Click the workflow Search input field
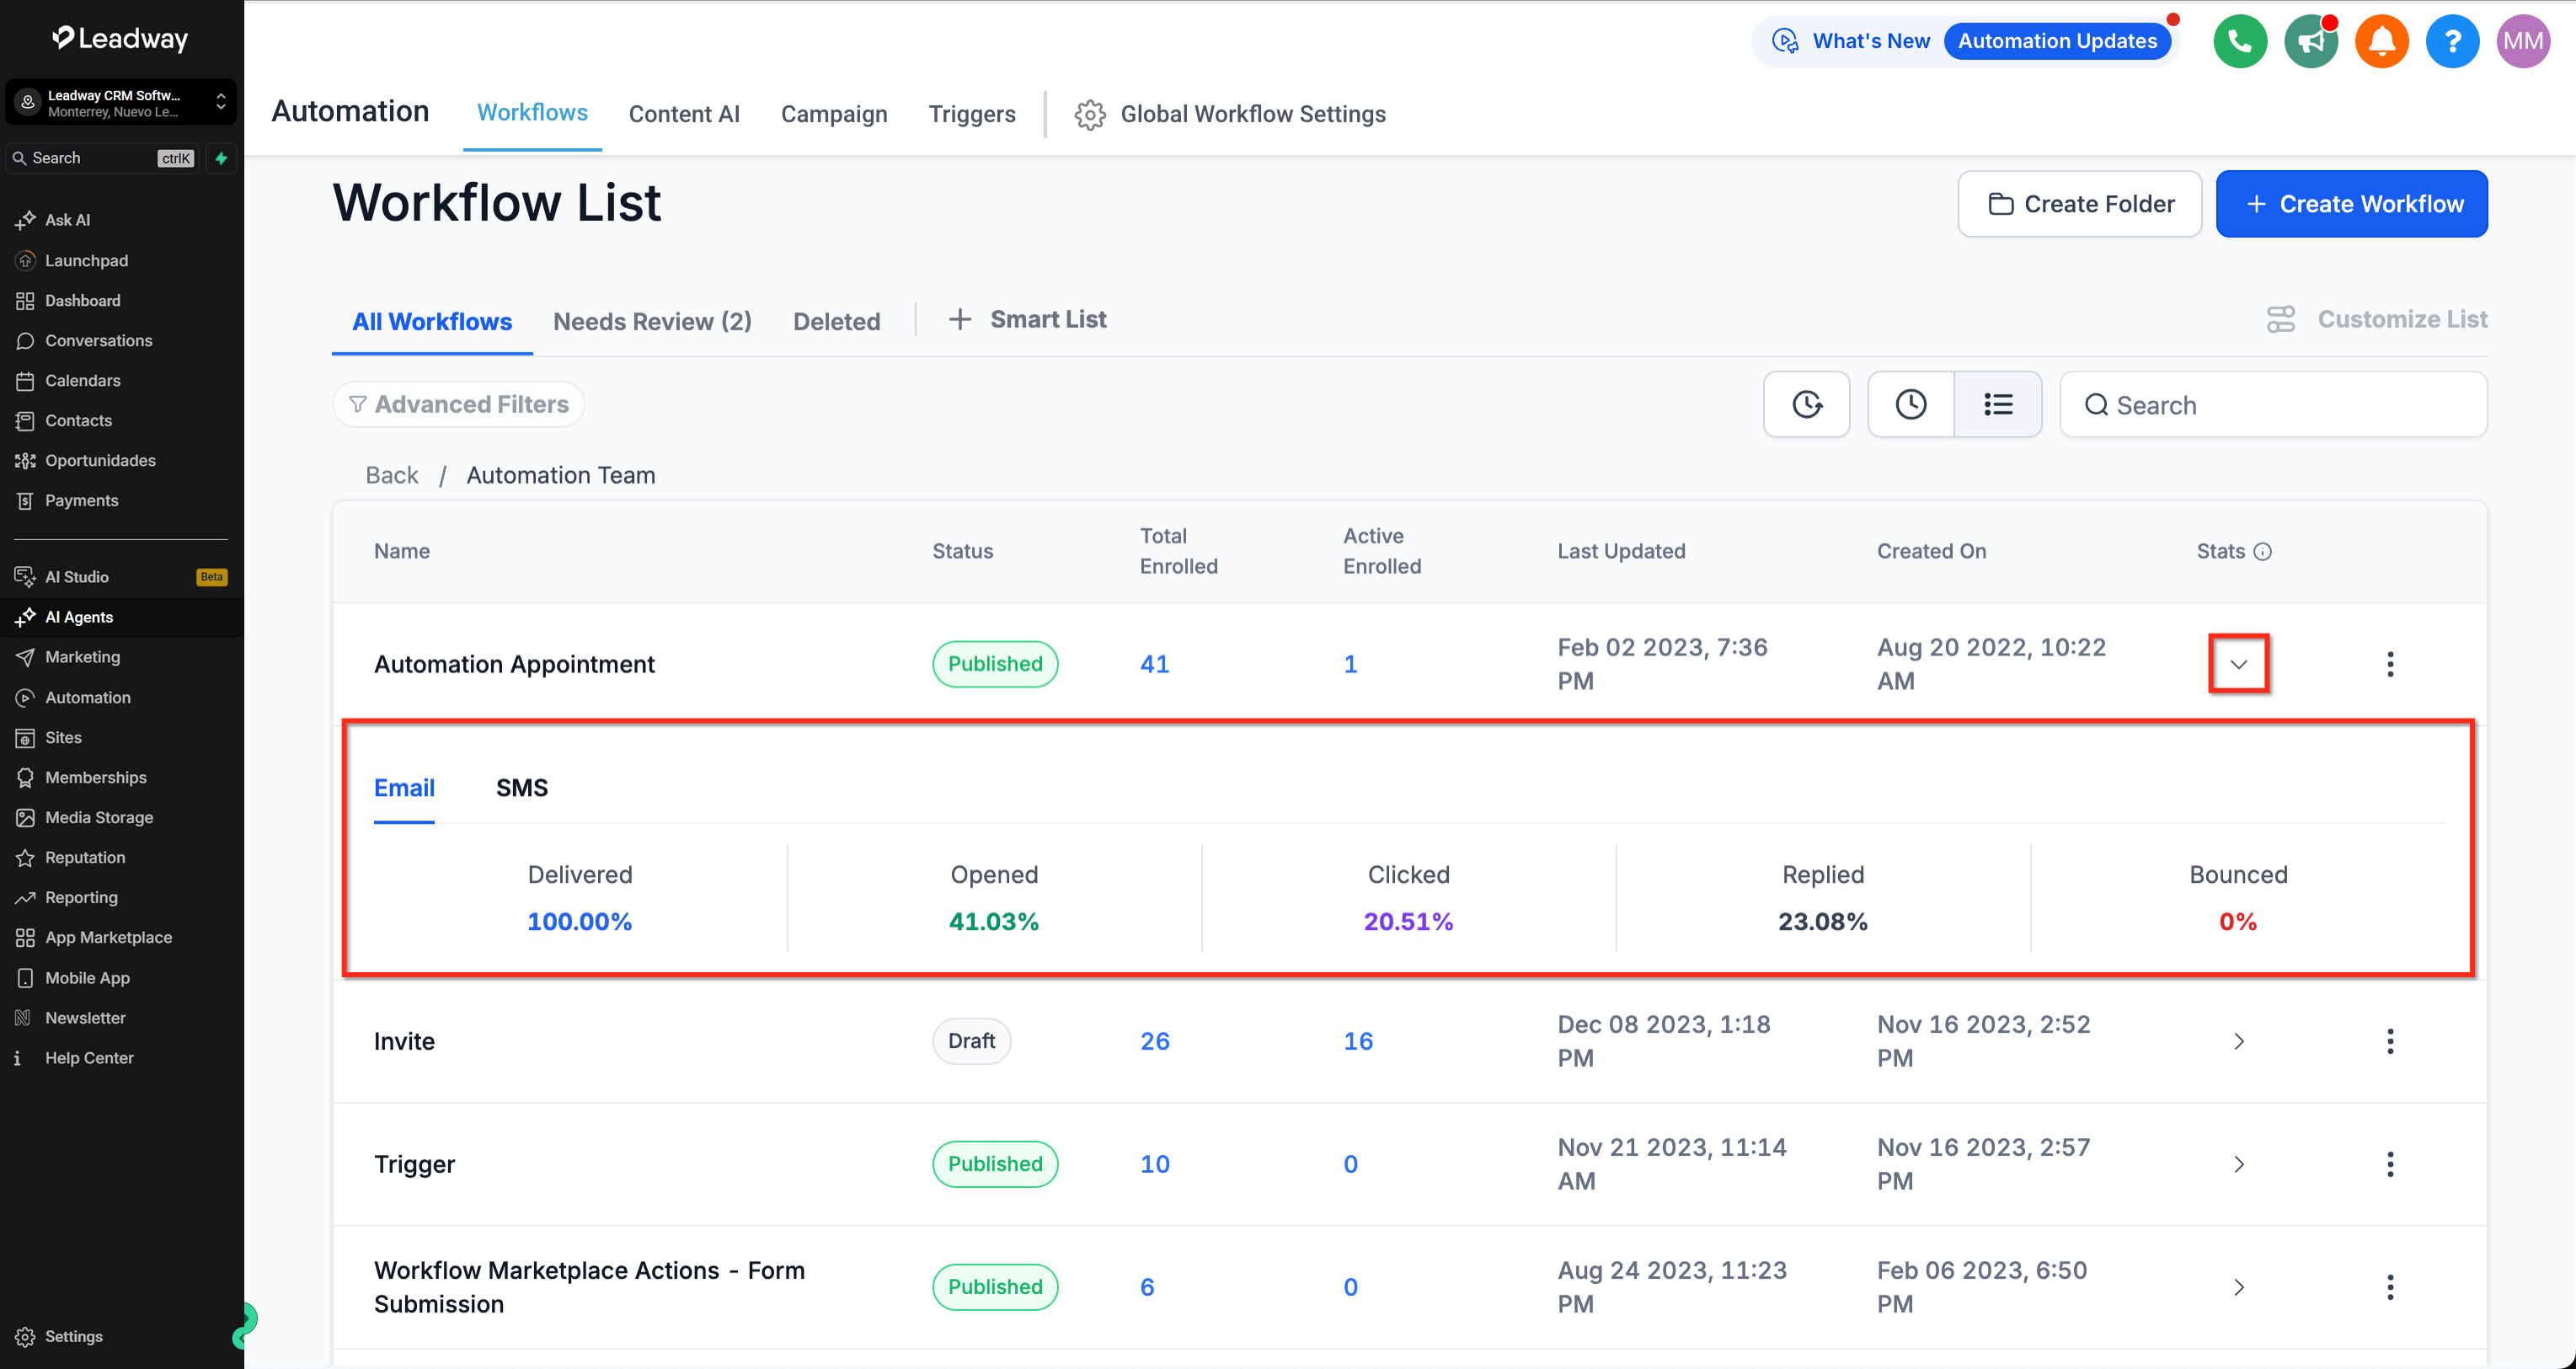Image resolution: width=2576 pixels, height=1369 pixels. click(2273, 404)
